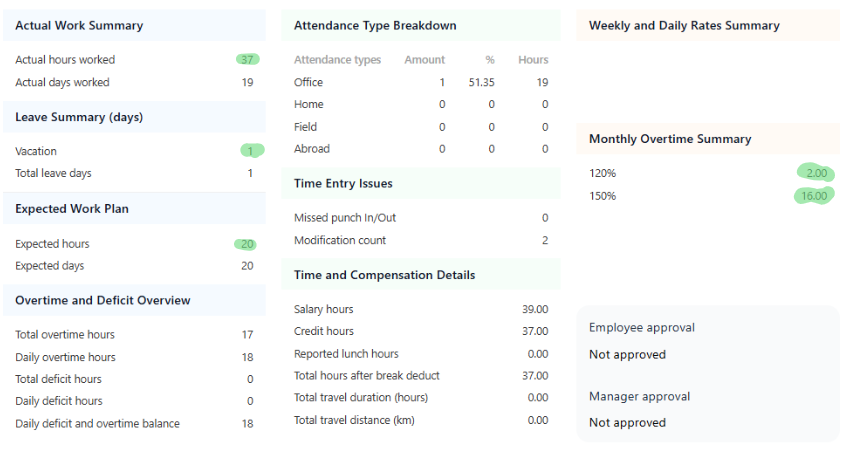Click the Expected Work Plan header

coord(72,209)
